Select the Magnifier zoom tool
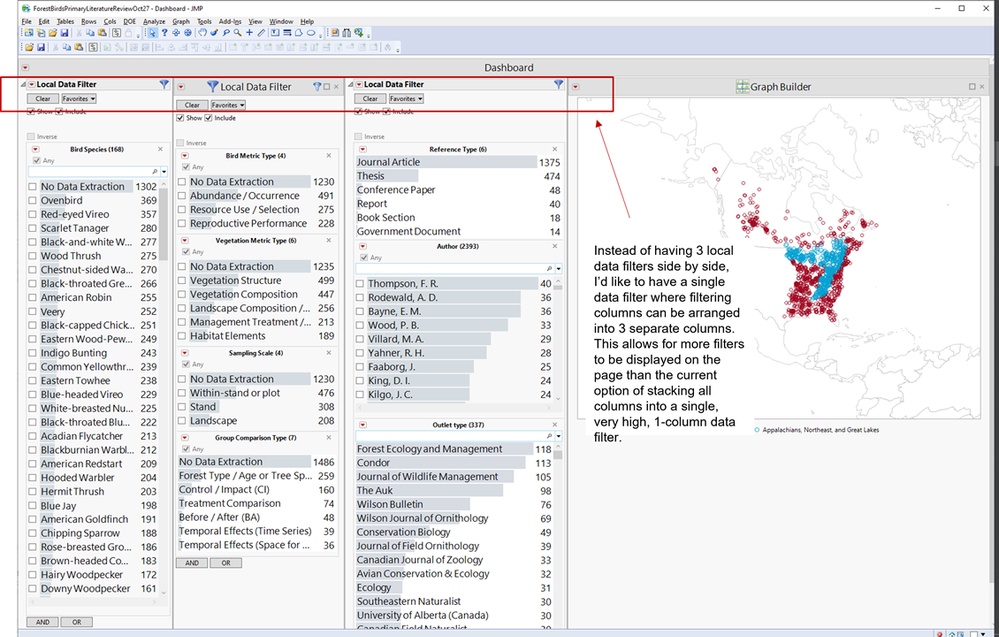The width and height of the screenshot is (999, 637). point(237,33)
